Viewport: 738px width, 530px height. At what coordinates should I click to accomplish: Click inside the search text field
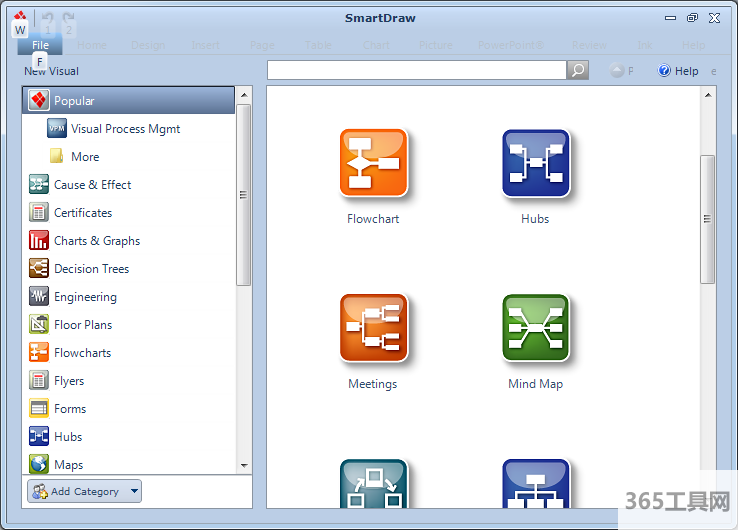[416, 70]
